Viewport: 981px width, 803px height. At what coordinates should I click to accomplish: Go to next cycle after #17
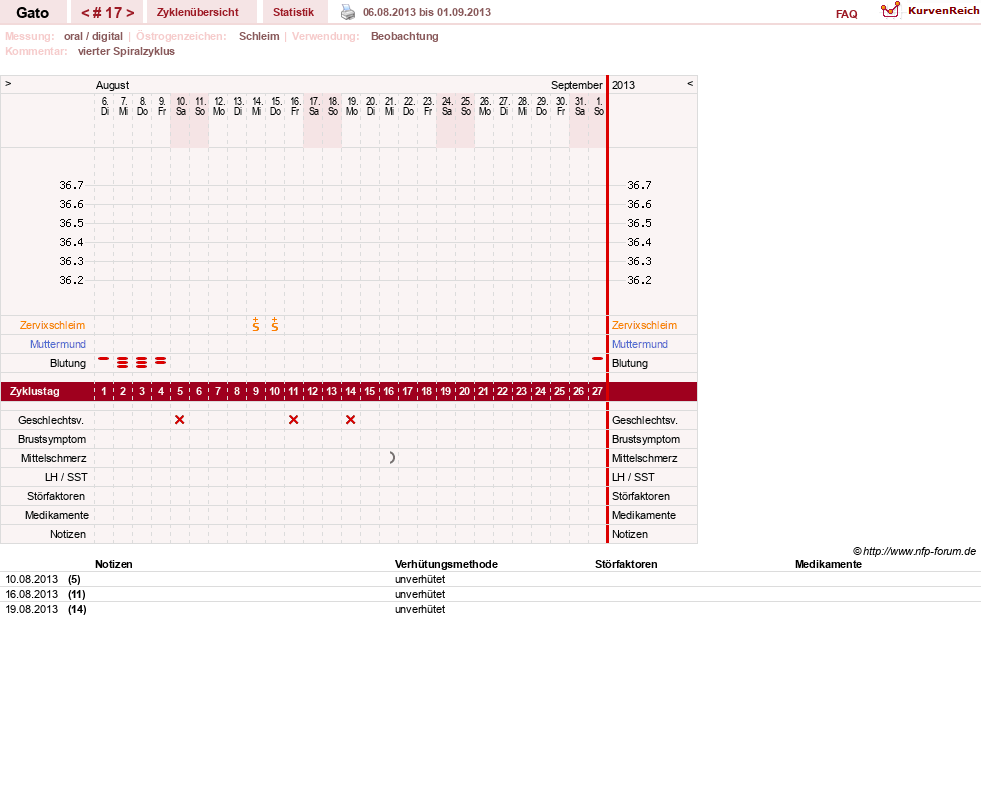(x=130, y=13)
